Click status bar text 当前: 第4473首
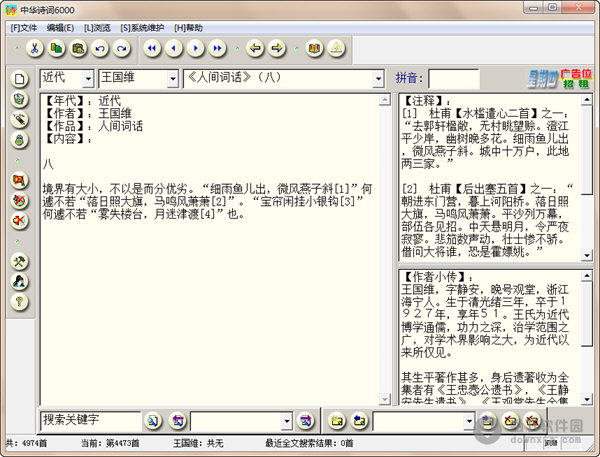 pos(110,443)
